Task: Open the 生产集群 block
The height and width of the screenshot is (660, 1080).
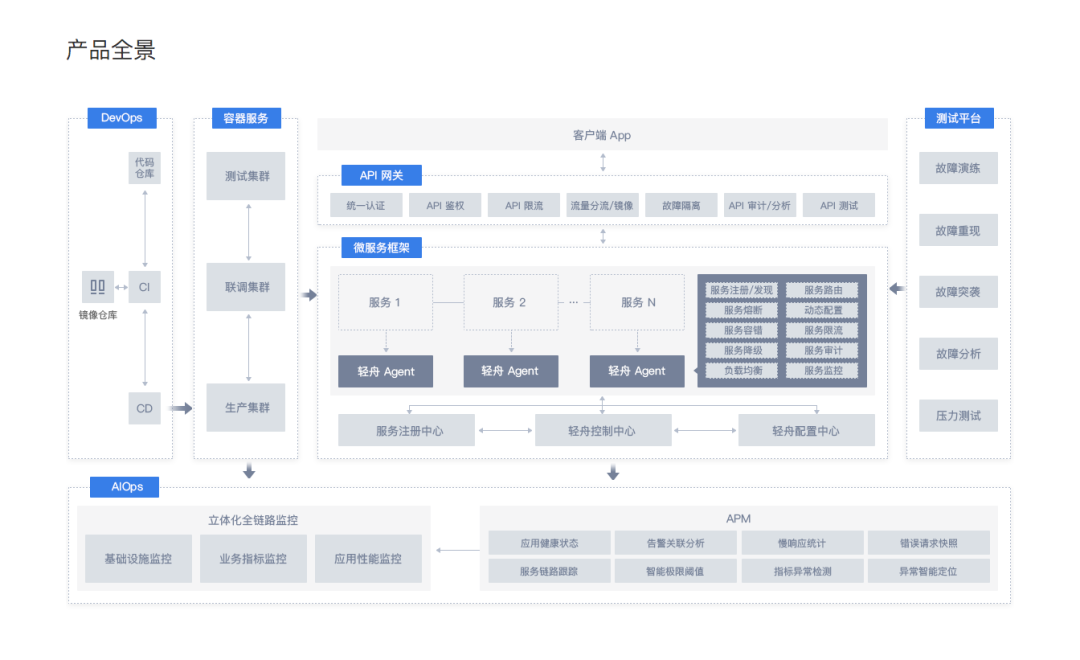Action: 246,407
